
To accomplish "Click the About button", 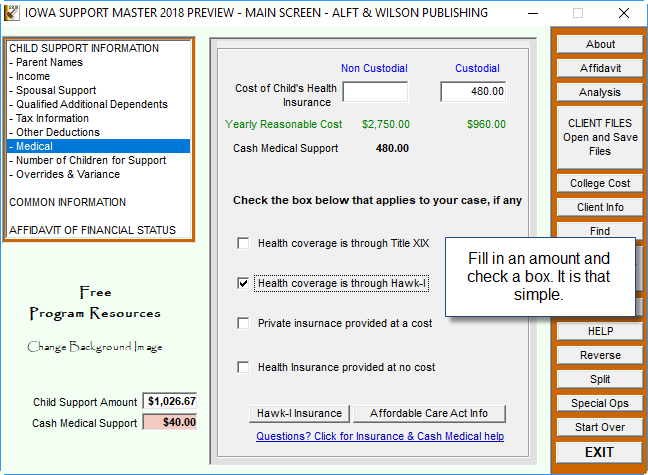I will (x=600, y=44).
